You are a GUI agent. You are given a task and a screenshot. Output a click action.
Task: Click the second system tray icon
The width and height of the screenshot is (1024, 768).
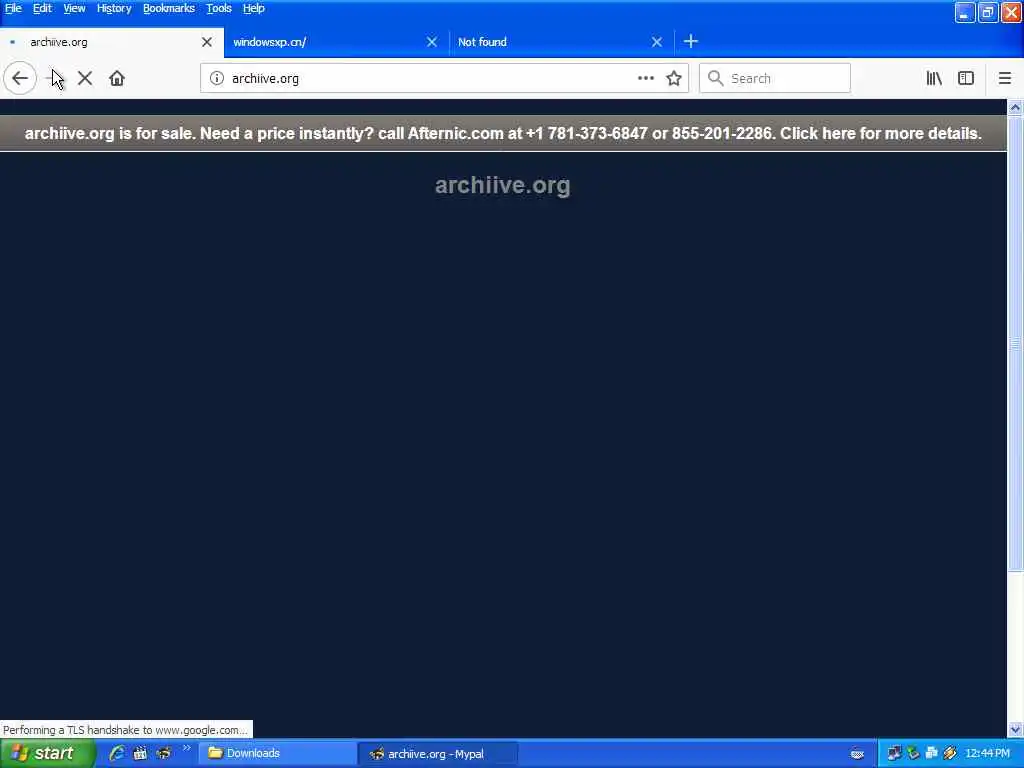913,754
